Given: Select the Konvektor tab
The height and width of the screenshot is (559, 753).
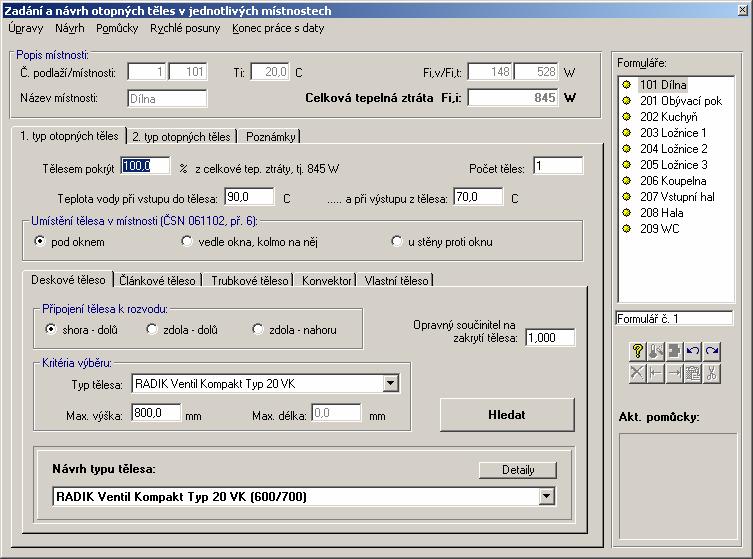Looking at the screenshot, I should 327,281.
